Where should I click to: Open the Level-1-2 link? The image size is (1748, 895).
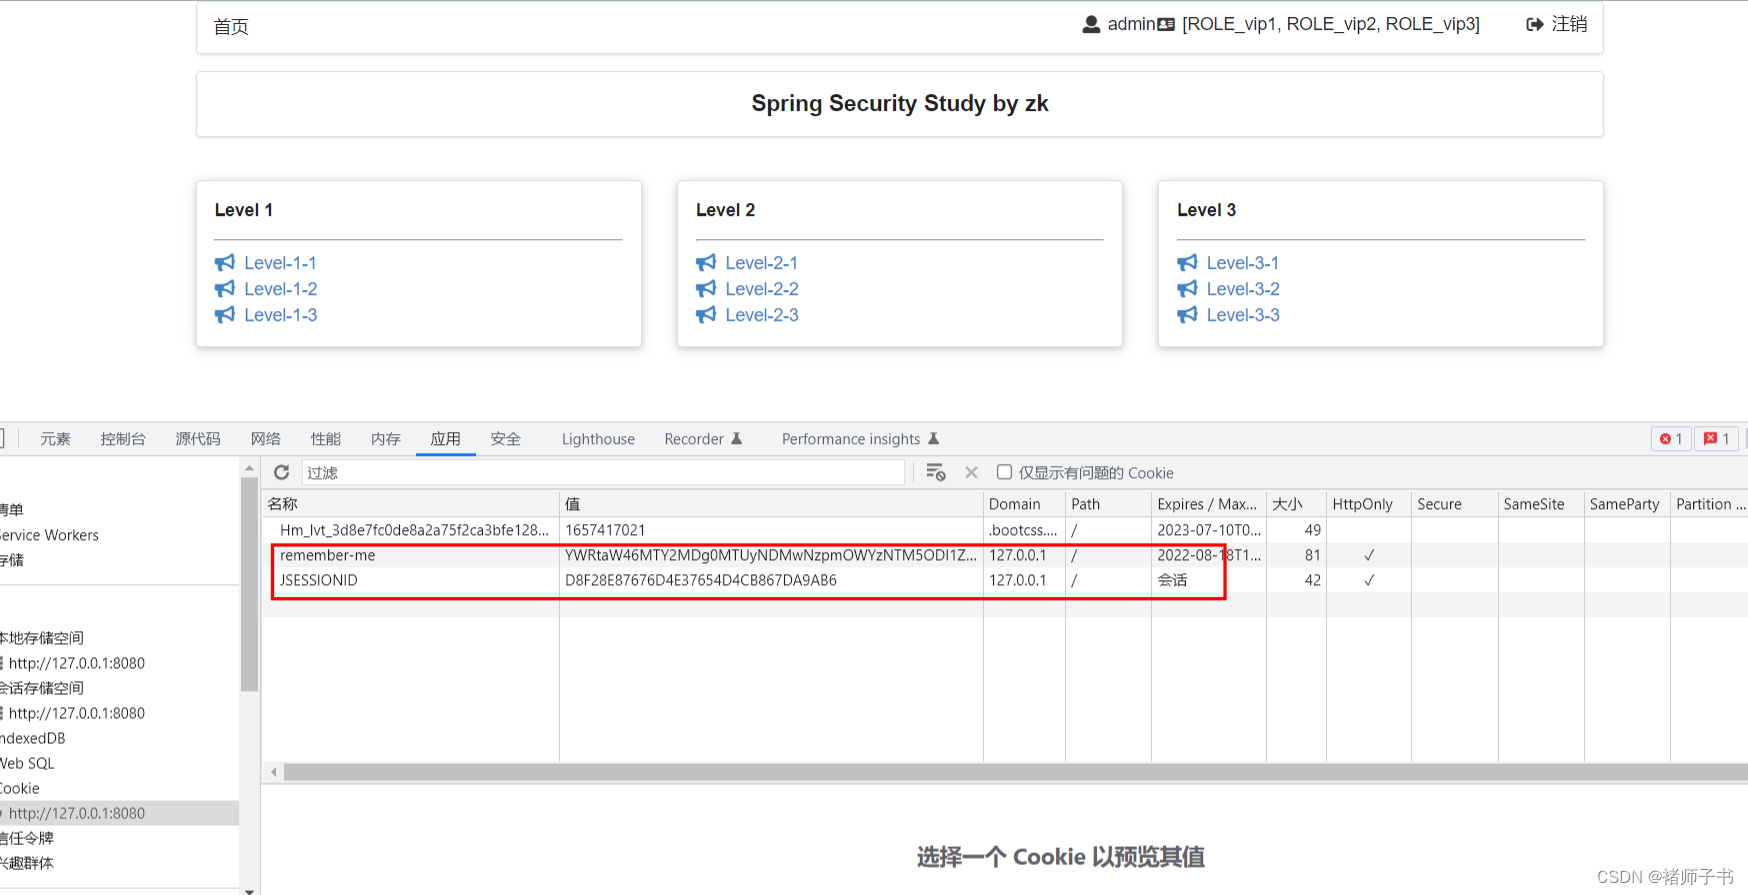tap(281, 289)
